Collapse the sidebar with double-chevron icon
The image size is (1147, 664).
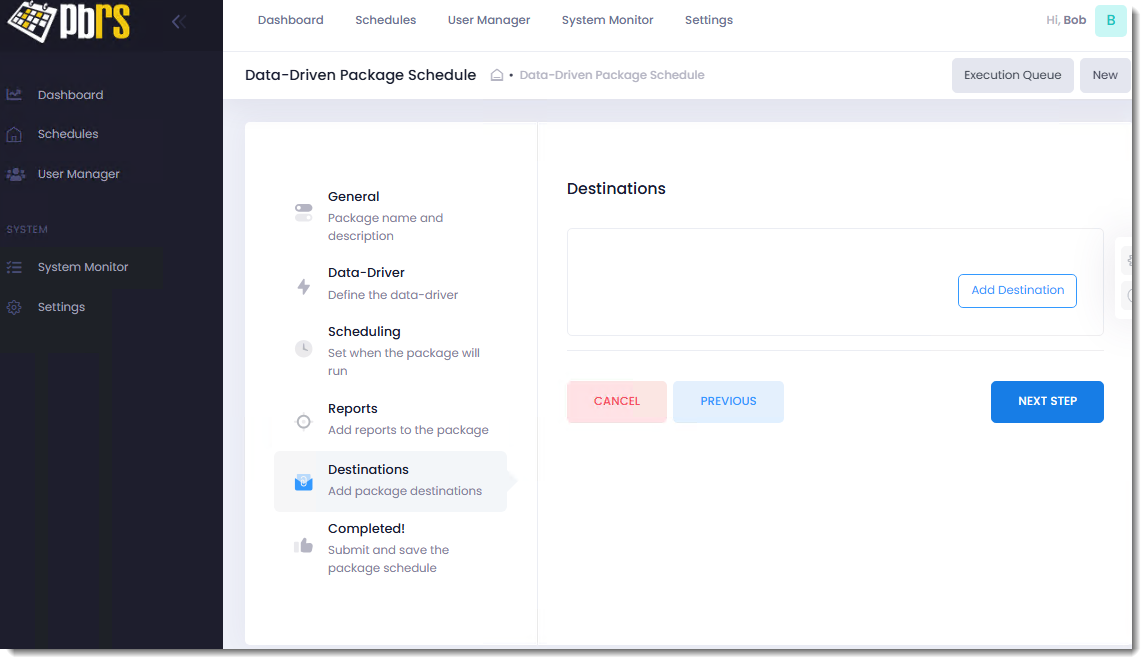pyautogui.click(x=179, y=21)
